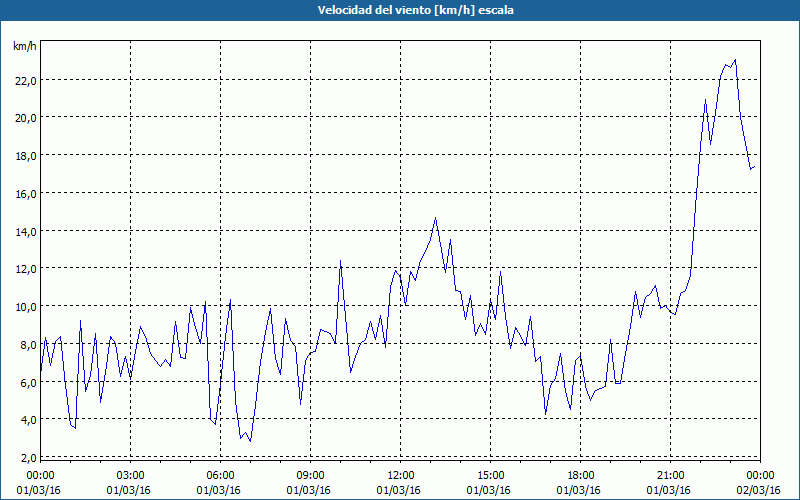Select the '20,0' y-axis value
800x500 pixels.
click(28, 118)
